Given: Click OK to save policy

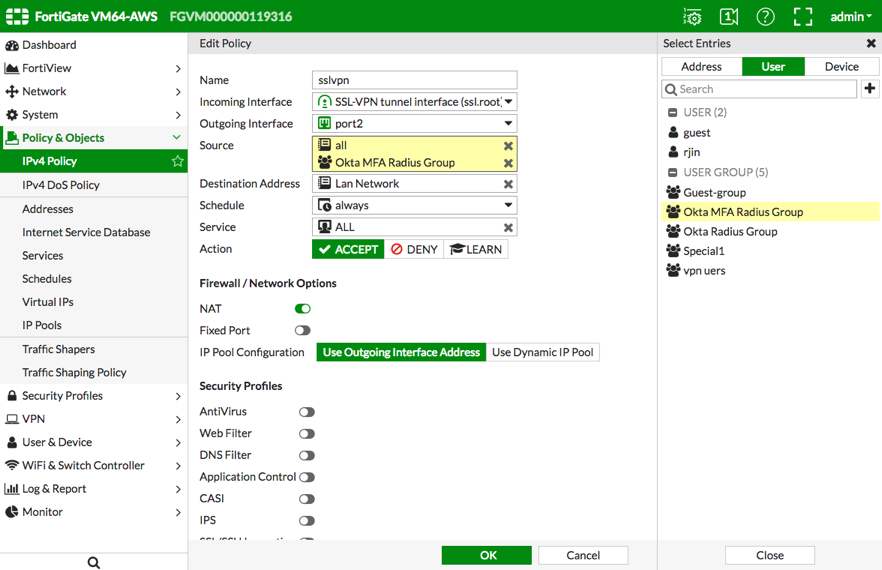Looking at the screenshot, I should pos(487,555).
